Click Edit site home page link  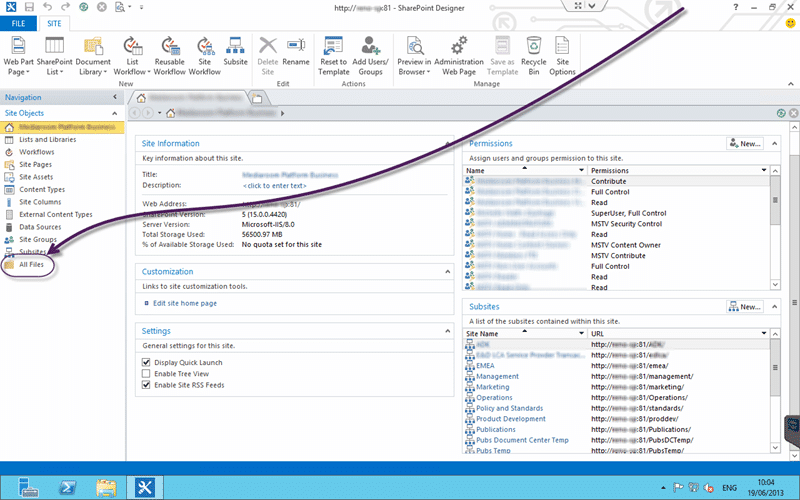[185, 303]
